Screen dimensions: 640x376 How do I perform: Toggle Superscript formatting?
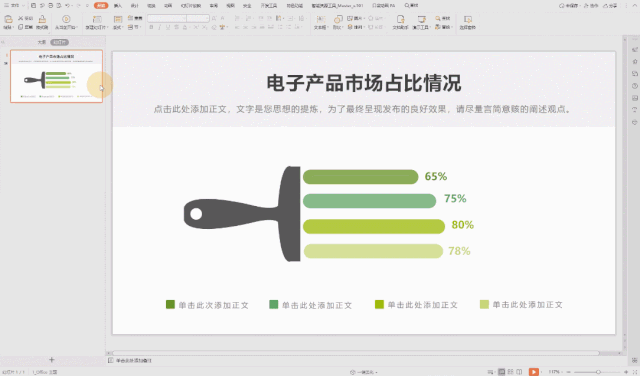(196, 27)
